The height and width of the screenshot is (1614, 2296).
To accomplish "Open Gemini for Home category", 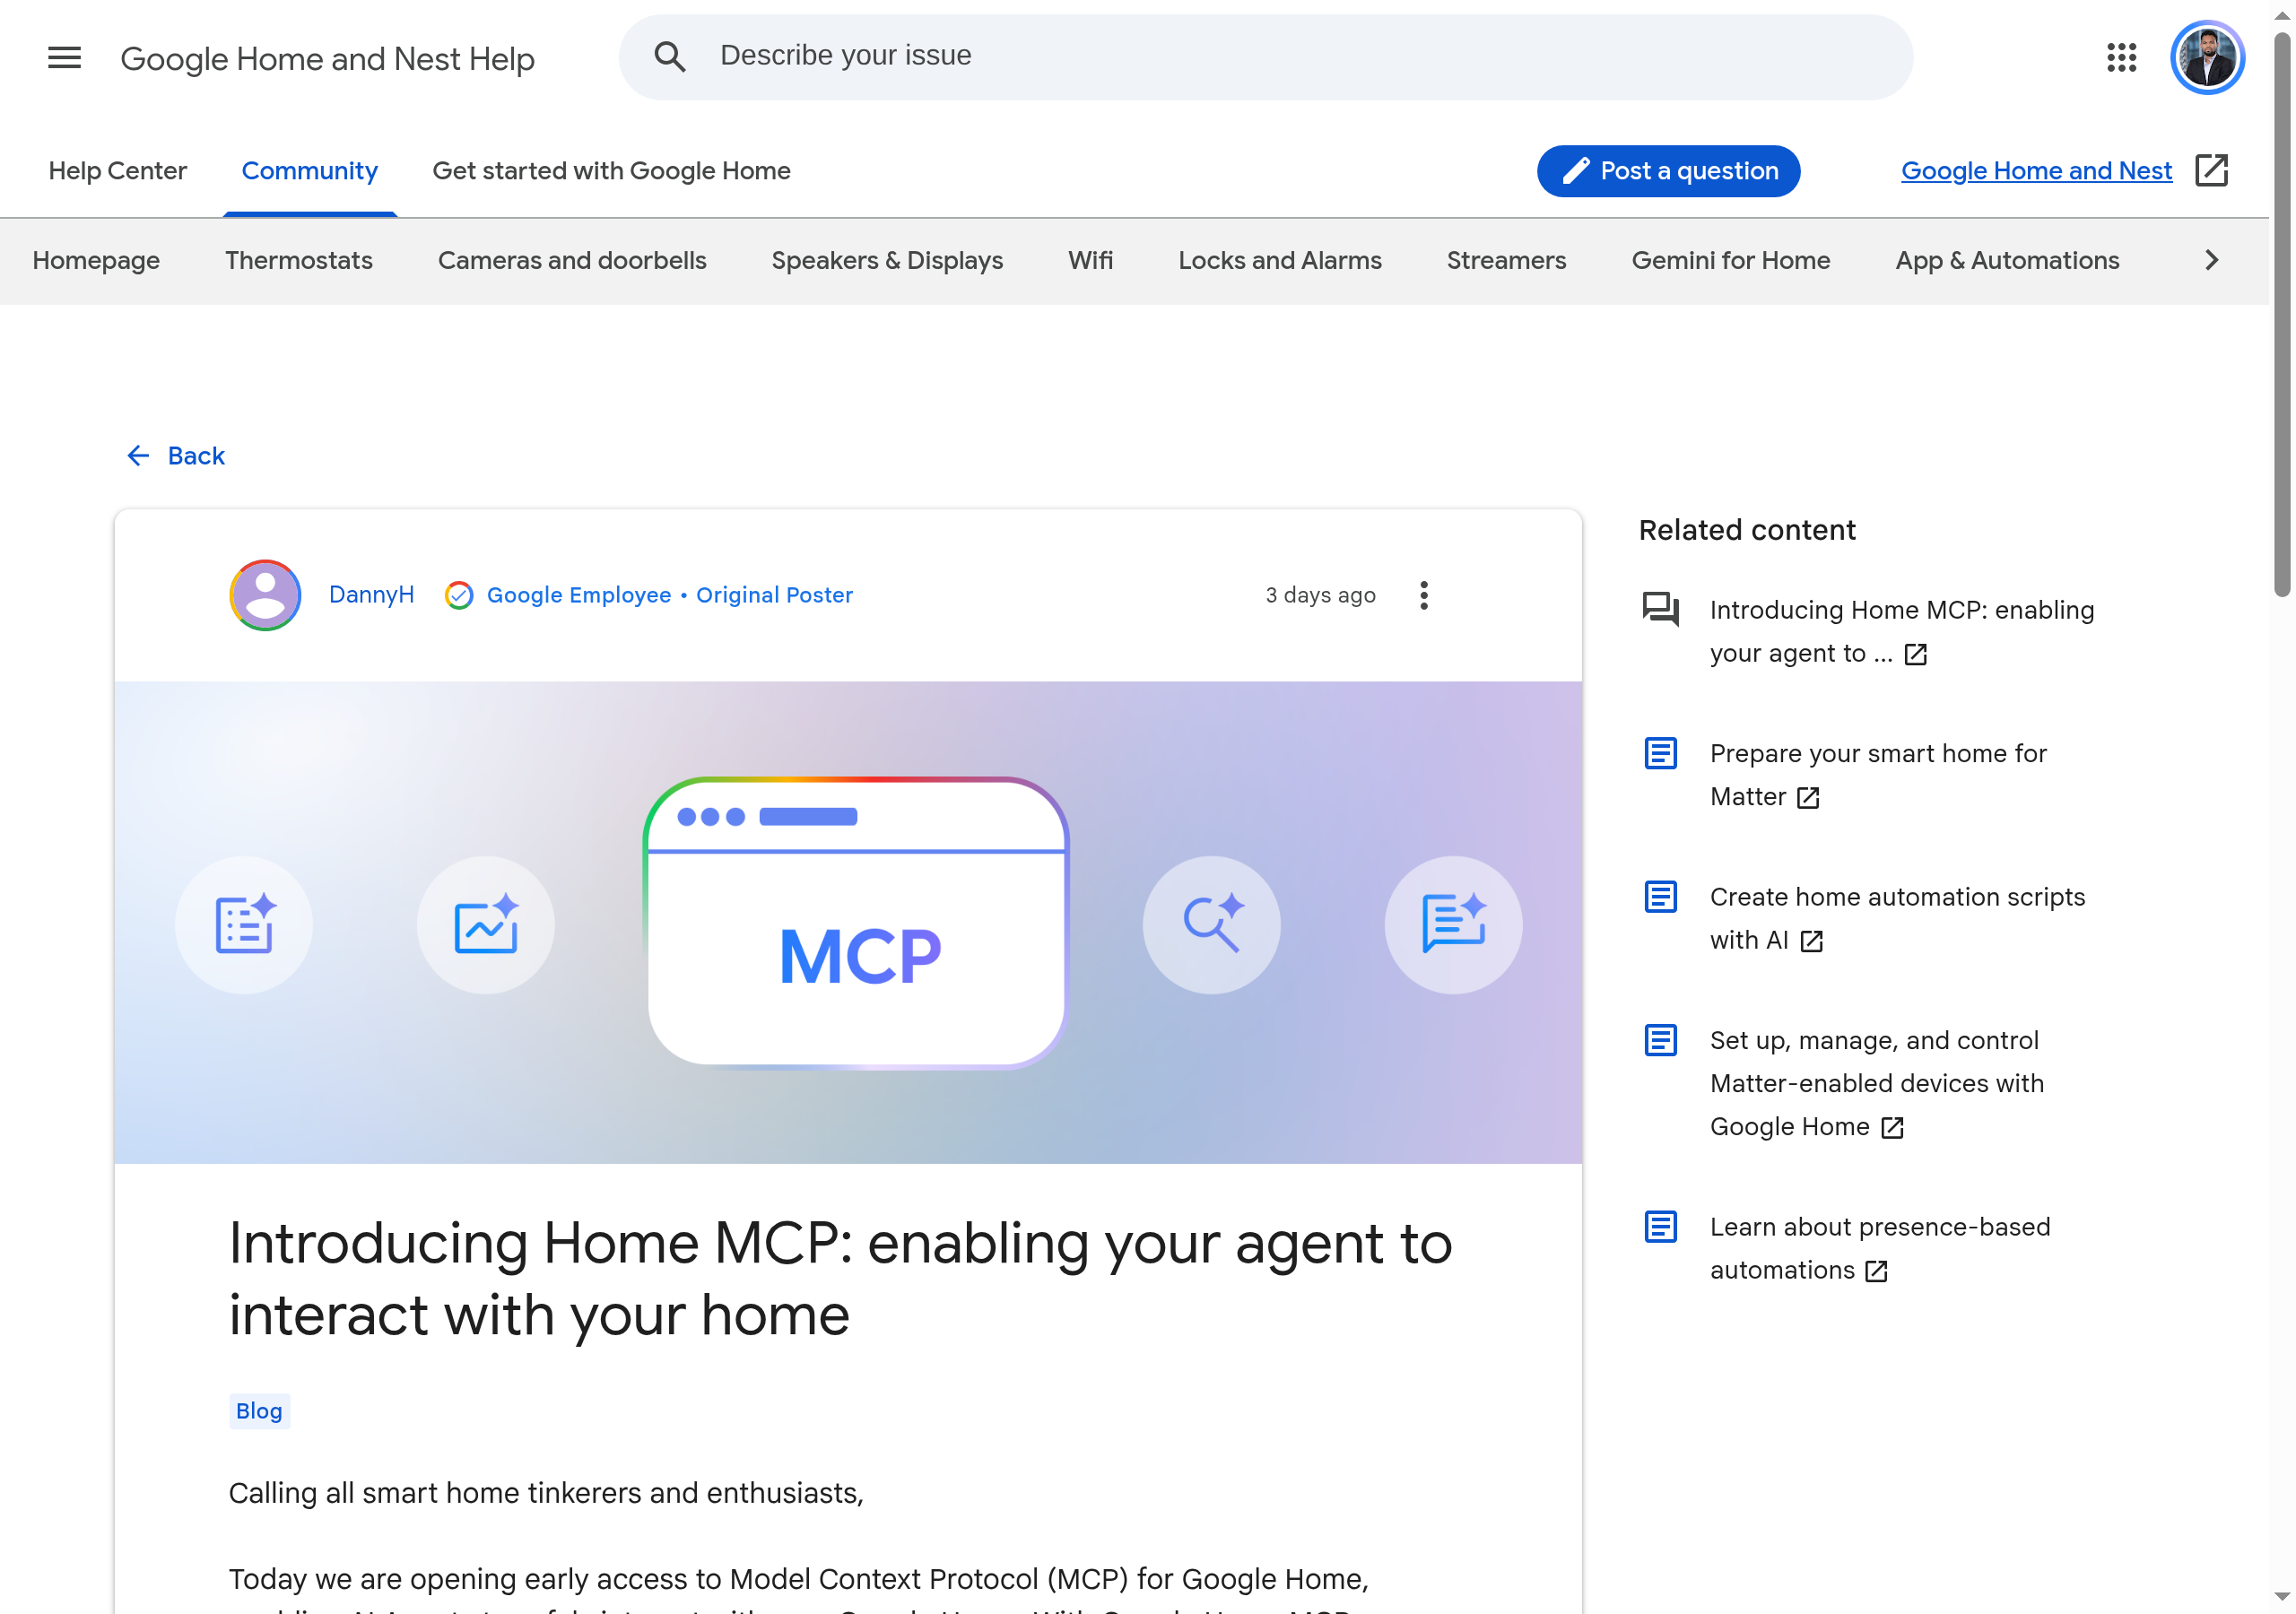I will [x=1731, y=261].
